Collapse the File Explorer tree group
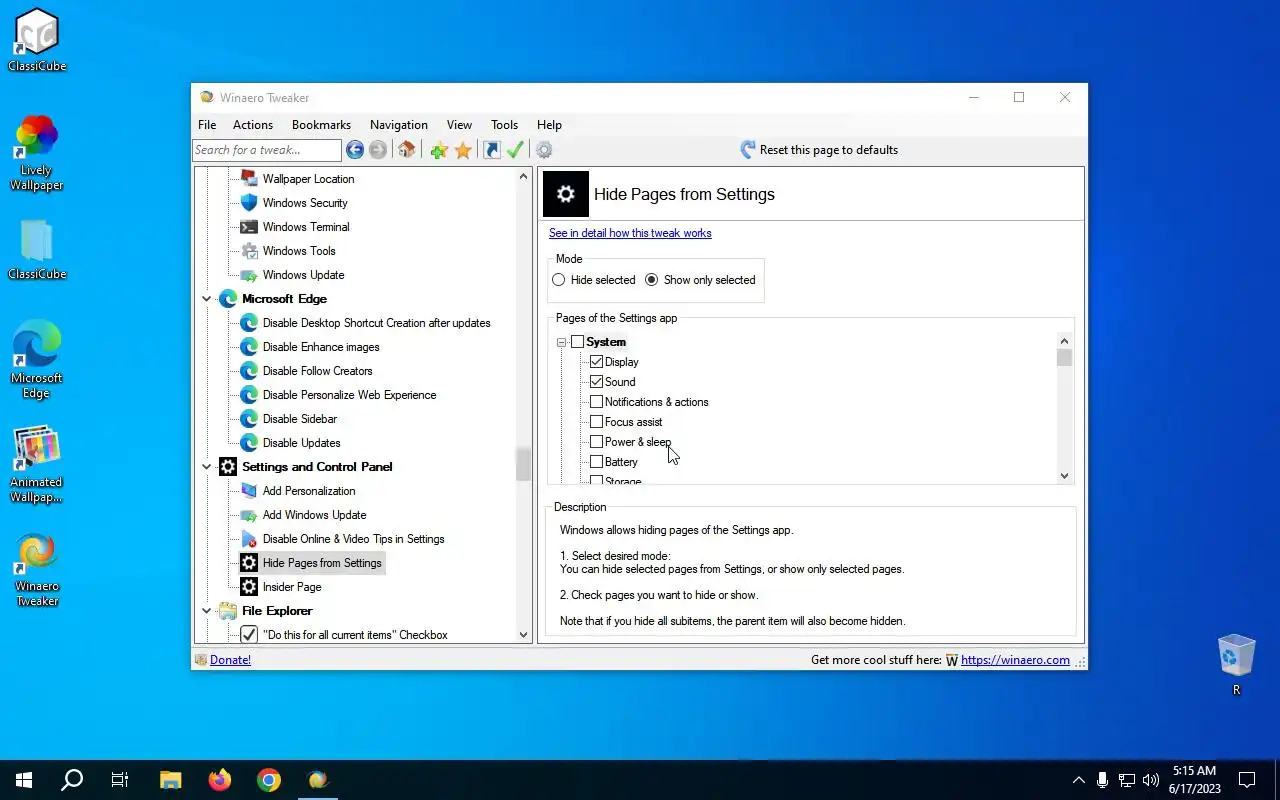1280x800 pixels. pyautogui.click(x=207, y=611)
